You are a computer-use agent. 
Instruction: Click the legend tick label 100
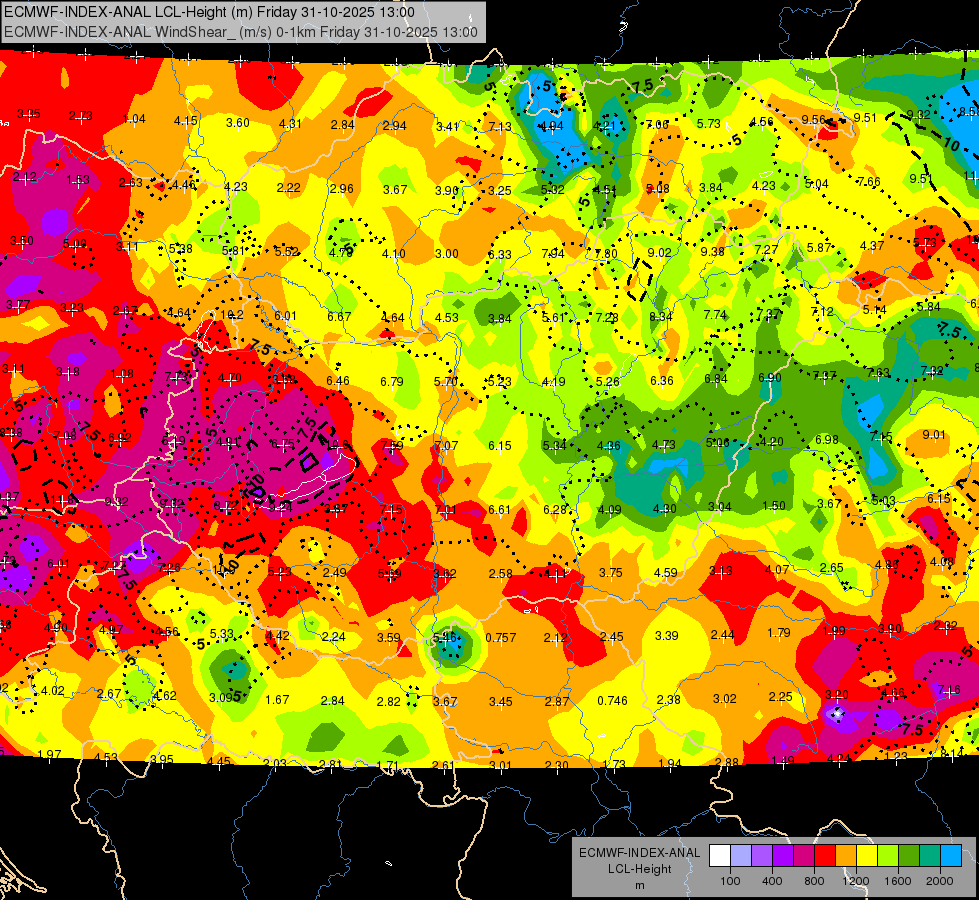coord(730,881)
